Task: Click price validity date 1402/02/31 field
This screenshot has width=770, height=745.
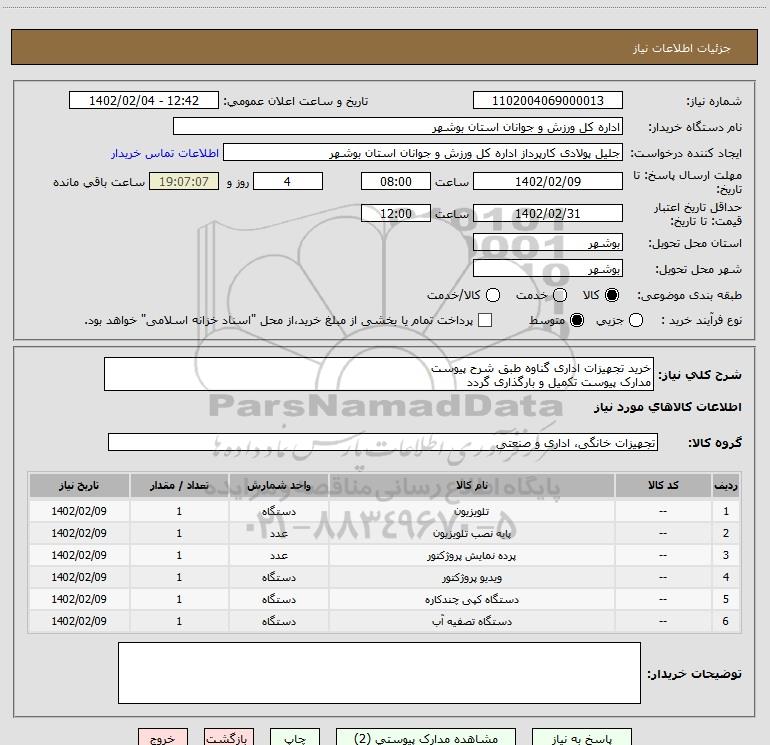Action: click(x=548, y=213)
